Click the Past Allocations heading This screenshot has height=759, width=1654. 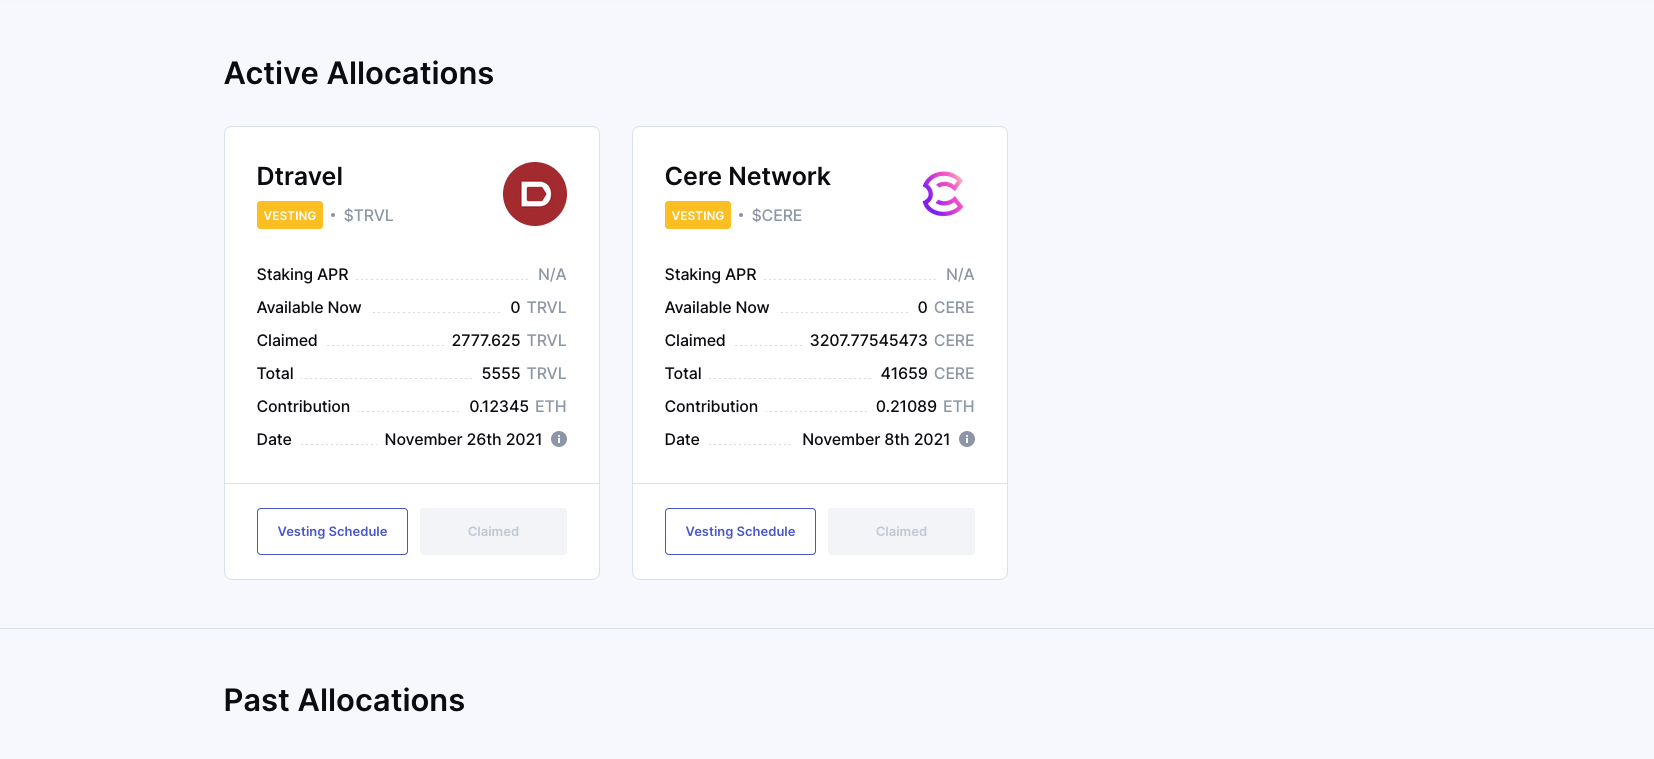point(344,700)
